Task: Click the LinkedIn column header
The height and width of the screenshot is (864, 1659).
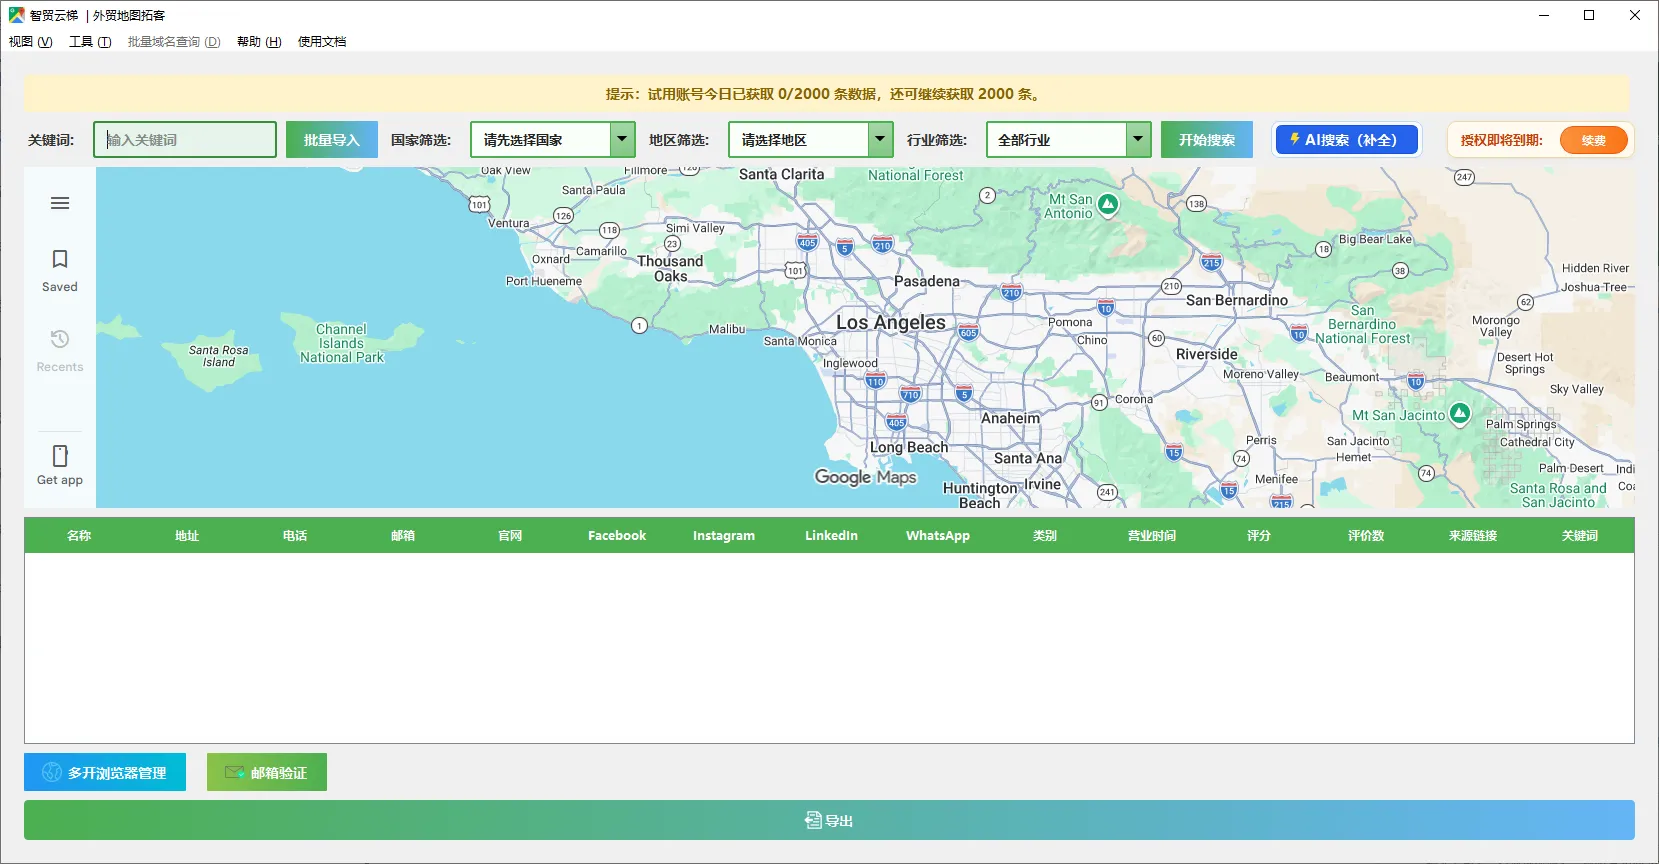Action: 831,536
